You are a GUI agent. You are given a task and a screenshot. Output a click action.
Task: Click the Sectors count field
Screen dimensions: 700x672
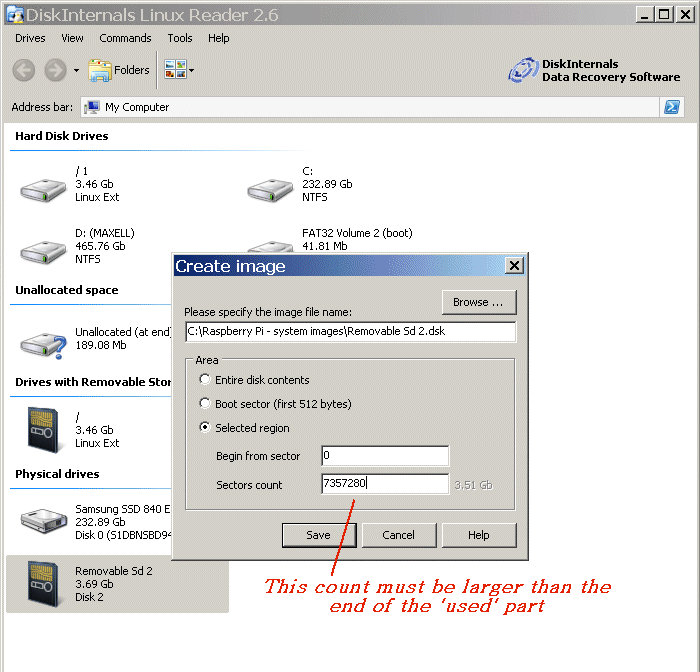(385, 484)
